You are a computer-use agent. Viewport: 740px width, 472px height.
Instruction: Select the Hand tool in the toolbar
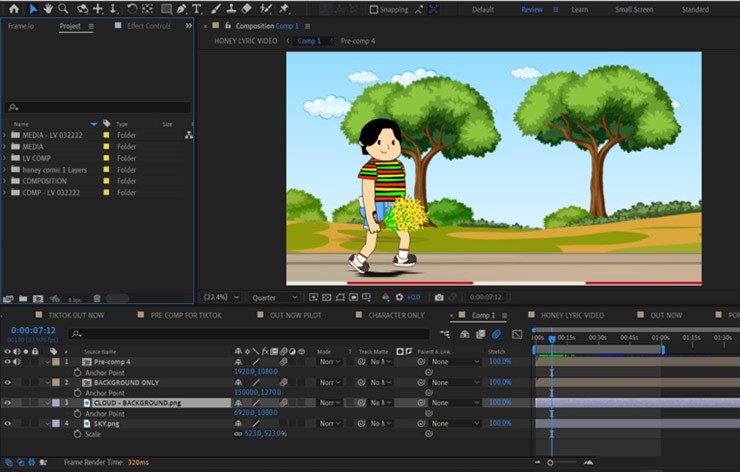[47, 9]
